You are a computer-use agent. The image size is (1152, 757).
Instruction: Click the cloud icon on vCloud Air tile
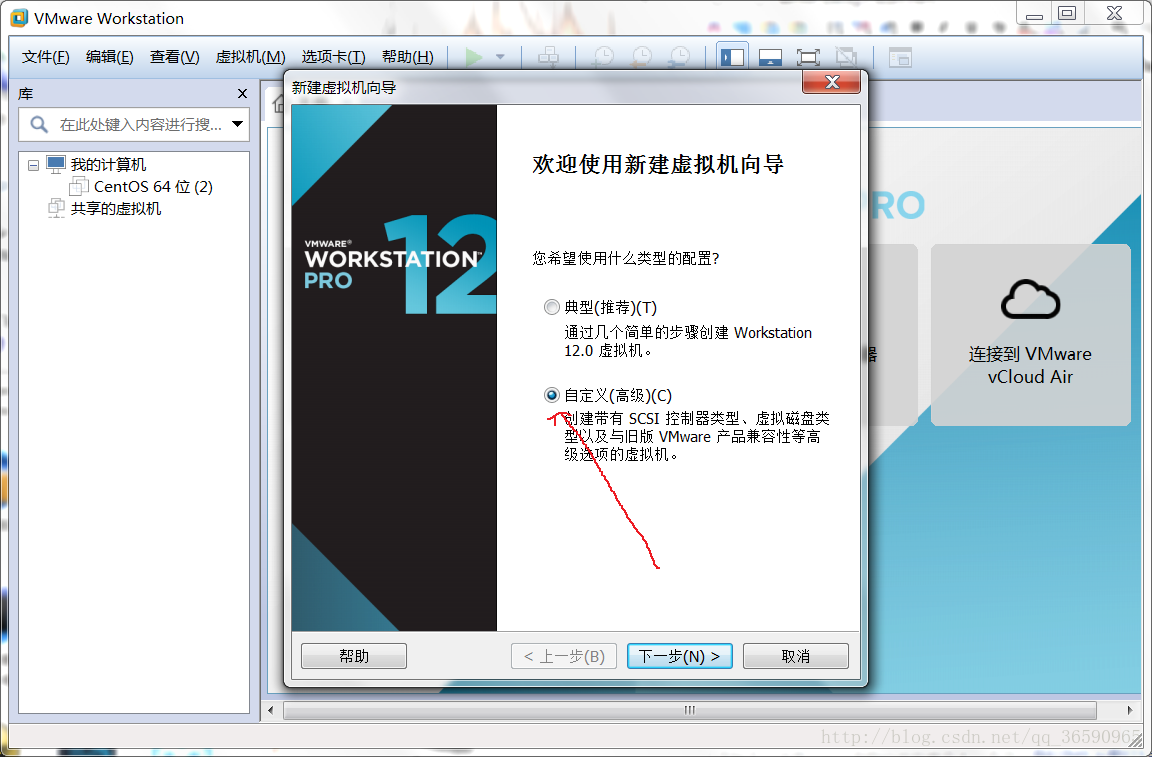point(1030,299)
